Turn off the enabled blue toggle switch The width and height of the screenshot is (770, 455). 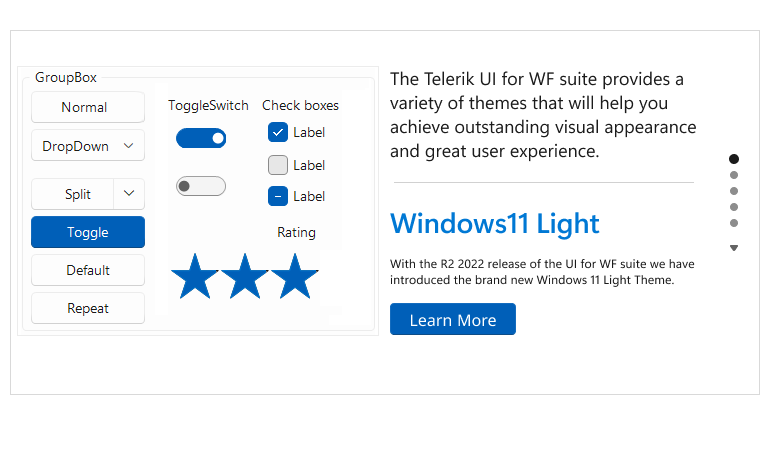click(201, 138)
